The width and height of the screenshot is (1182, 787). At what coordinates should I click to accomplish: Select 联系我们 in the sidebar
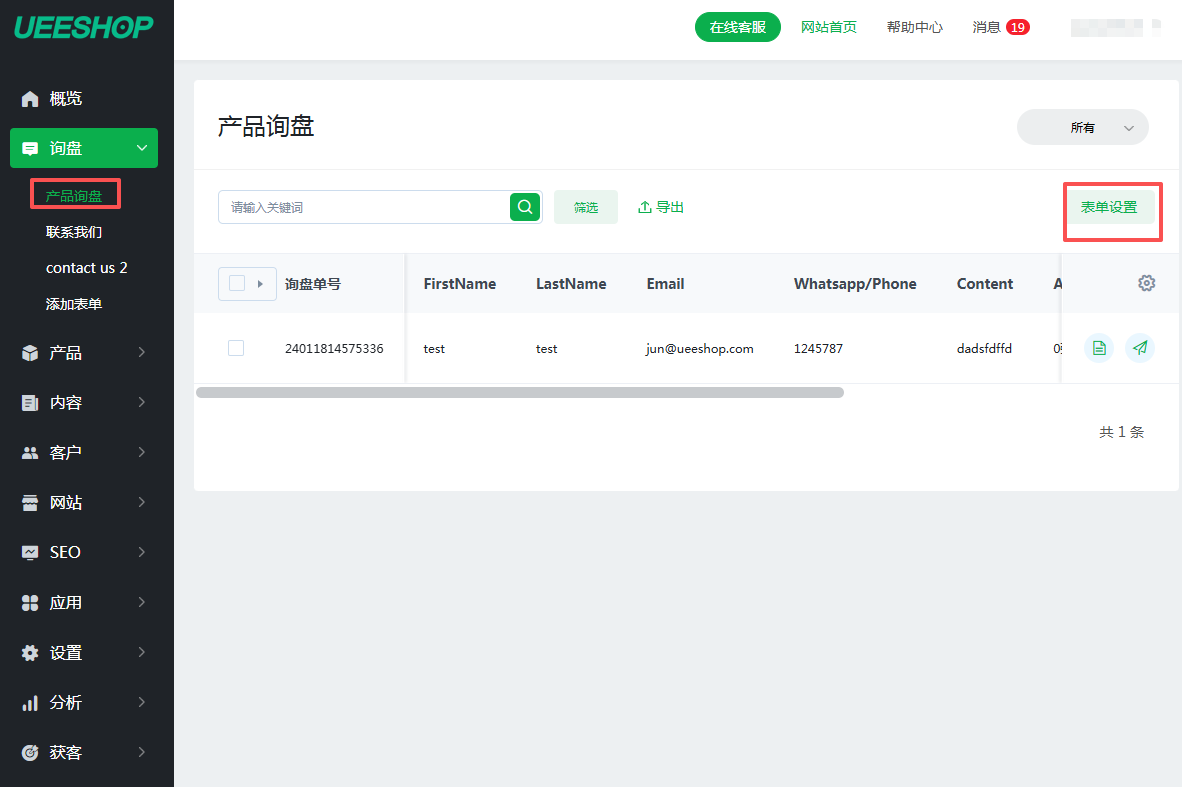click(74, 232)
